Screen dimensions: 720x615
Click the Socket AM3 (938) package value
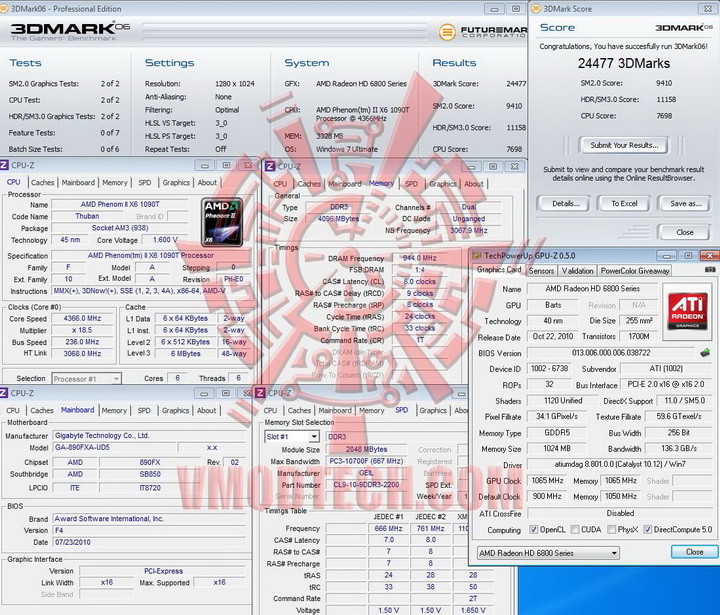pyautogui.click(x=120, y=228)
